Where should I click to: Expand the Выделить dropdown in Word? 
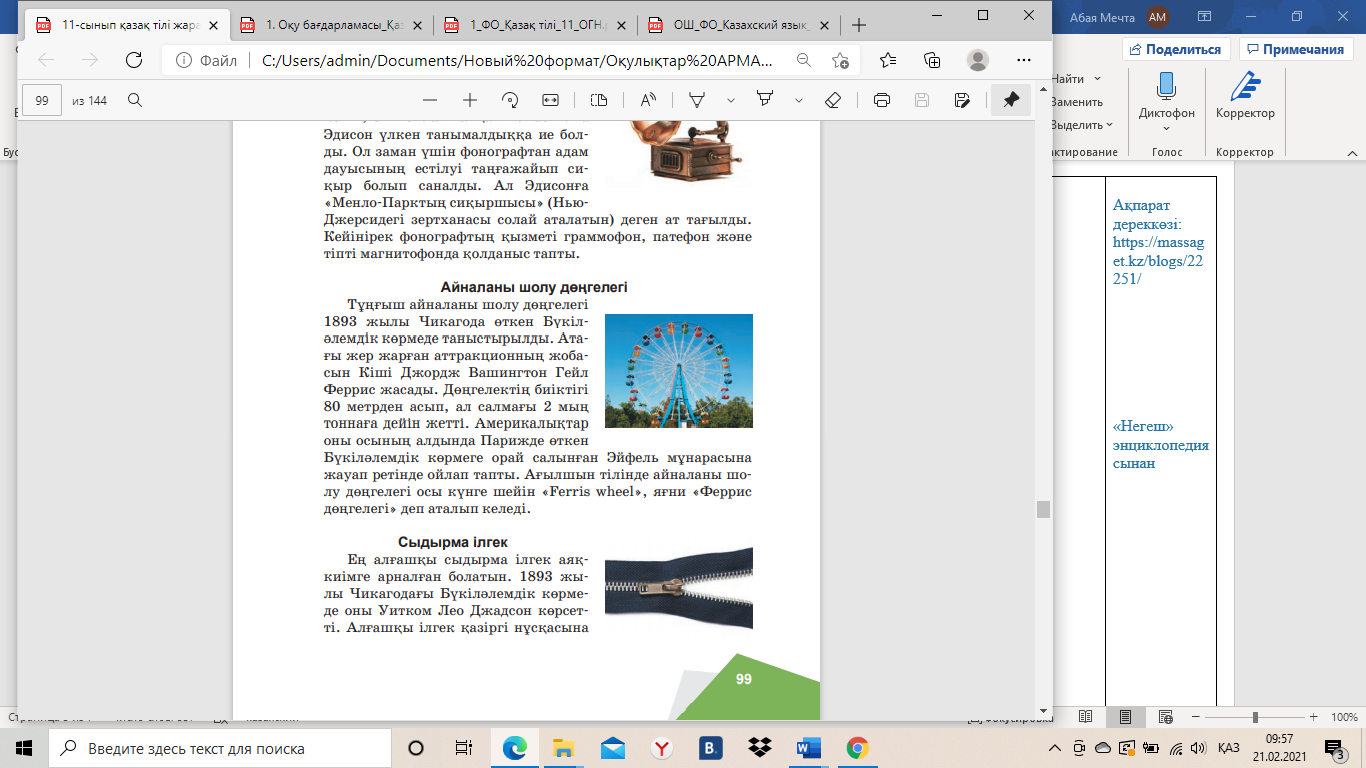(x=1110, y=125)
